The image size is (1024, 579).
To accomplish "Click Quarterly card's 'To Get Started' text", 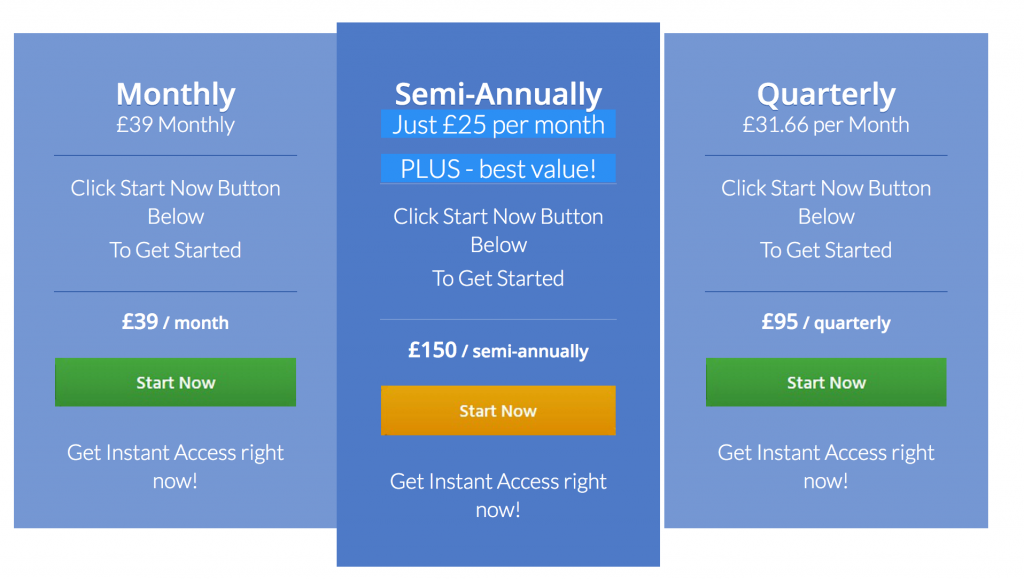I will click(825, 249).
